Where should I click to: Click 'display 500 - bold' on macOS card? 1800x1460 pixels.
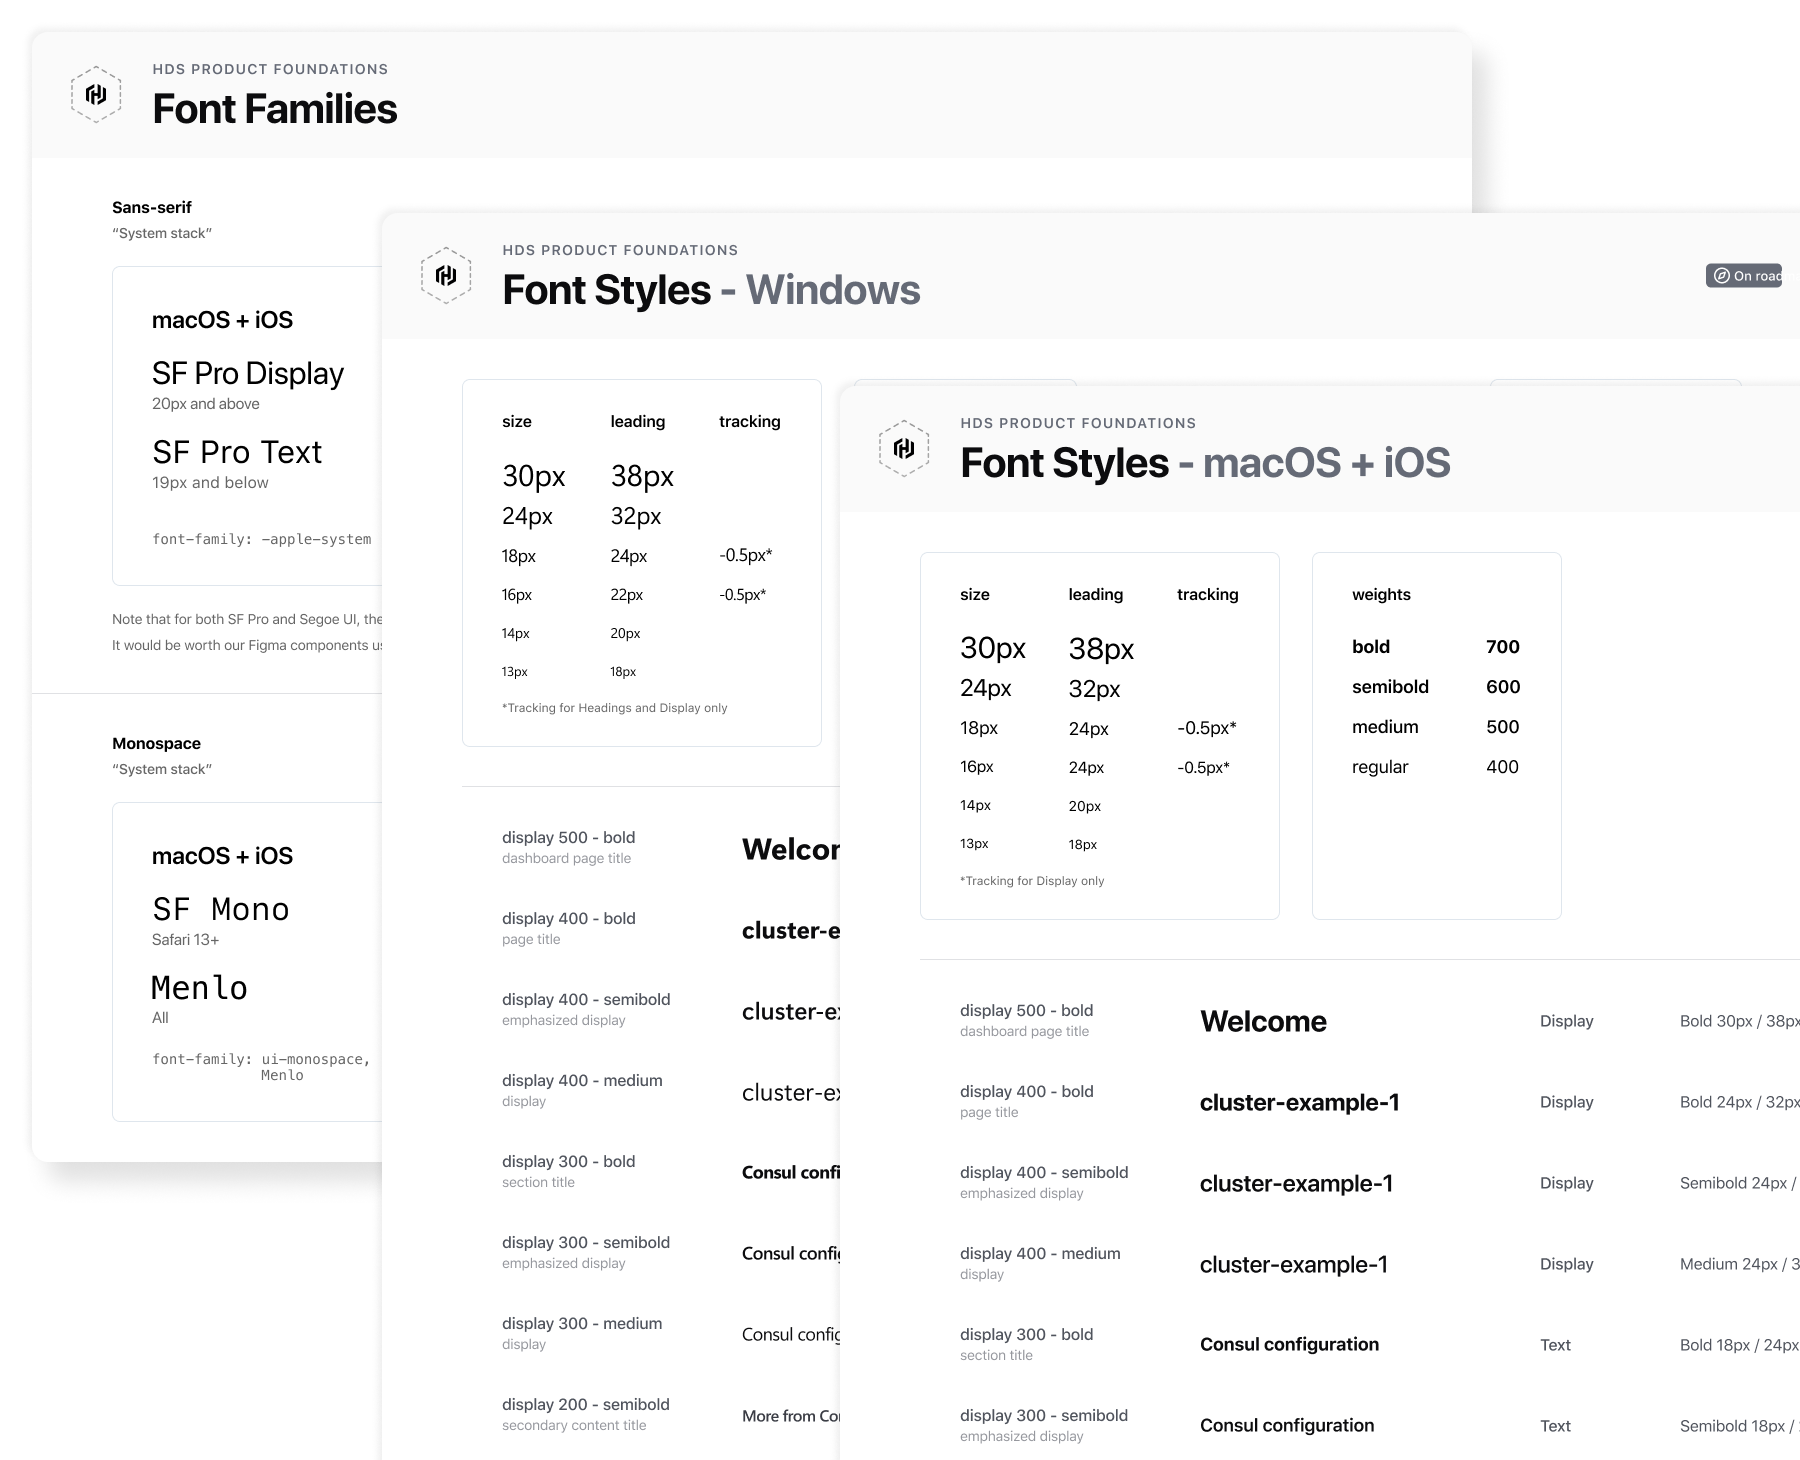click(1026, 1011)
